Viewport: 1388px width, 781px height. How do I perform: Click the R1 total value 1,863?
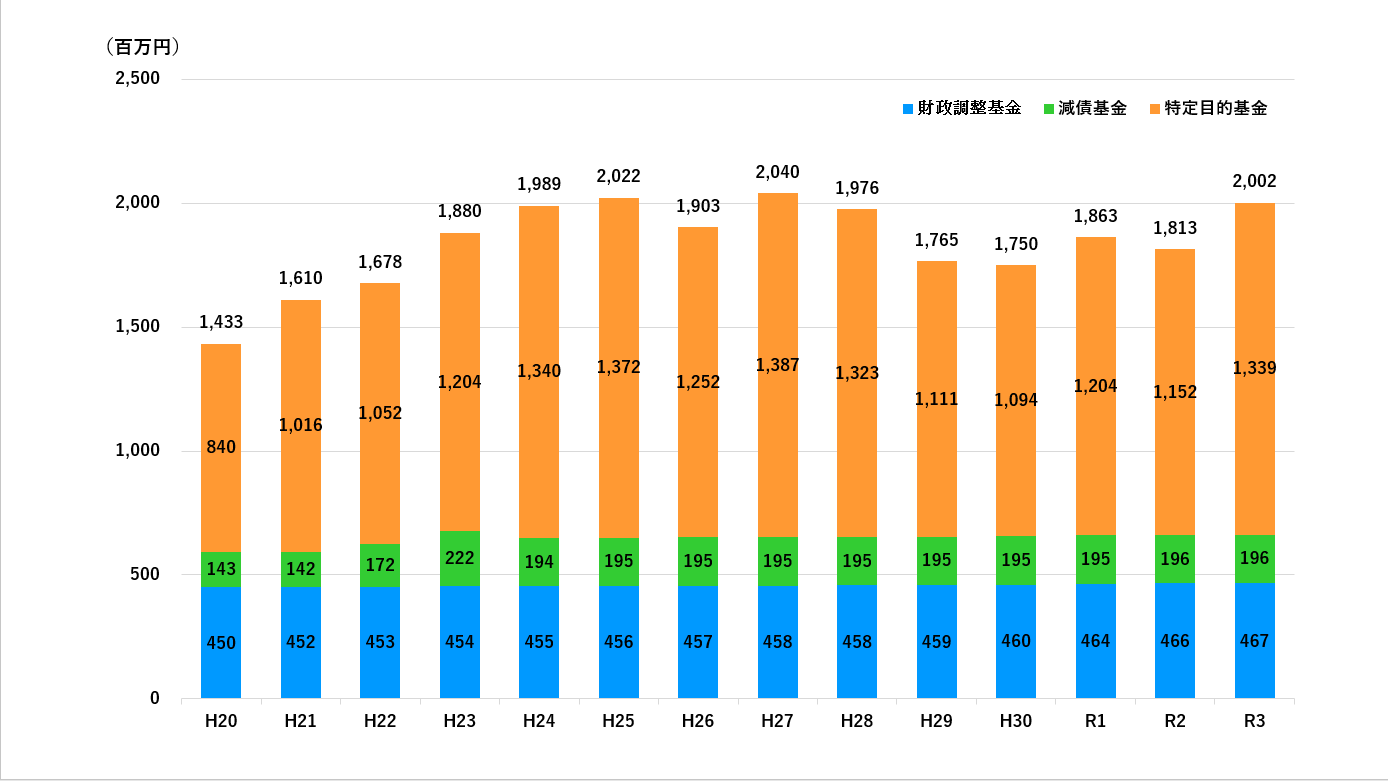[1096, 216]
